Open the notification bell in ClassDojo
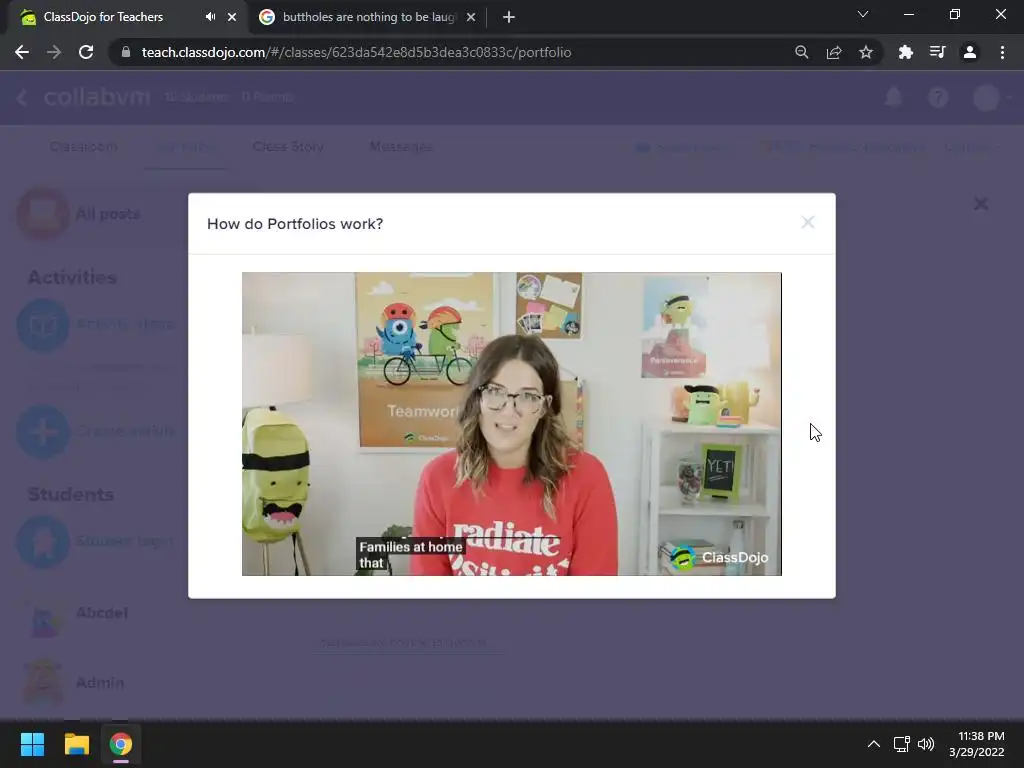 point(893,97)
